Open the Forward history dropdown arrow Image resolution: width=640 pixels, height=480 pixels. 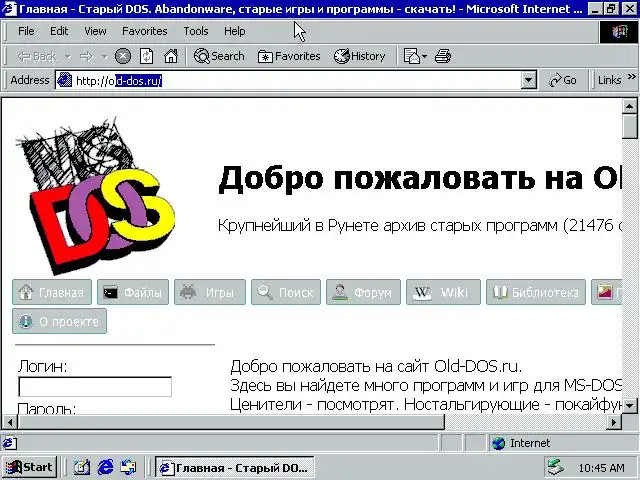point(104,56)
